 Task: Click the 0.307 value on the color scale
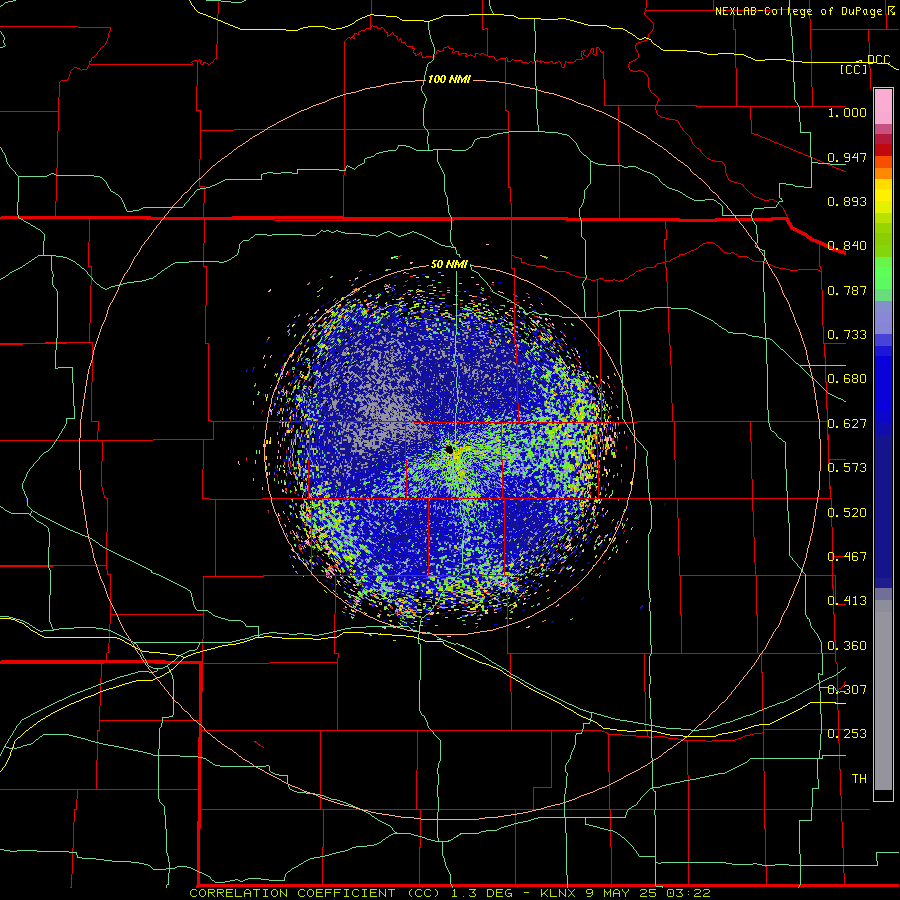847,690
